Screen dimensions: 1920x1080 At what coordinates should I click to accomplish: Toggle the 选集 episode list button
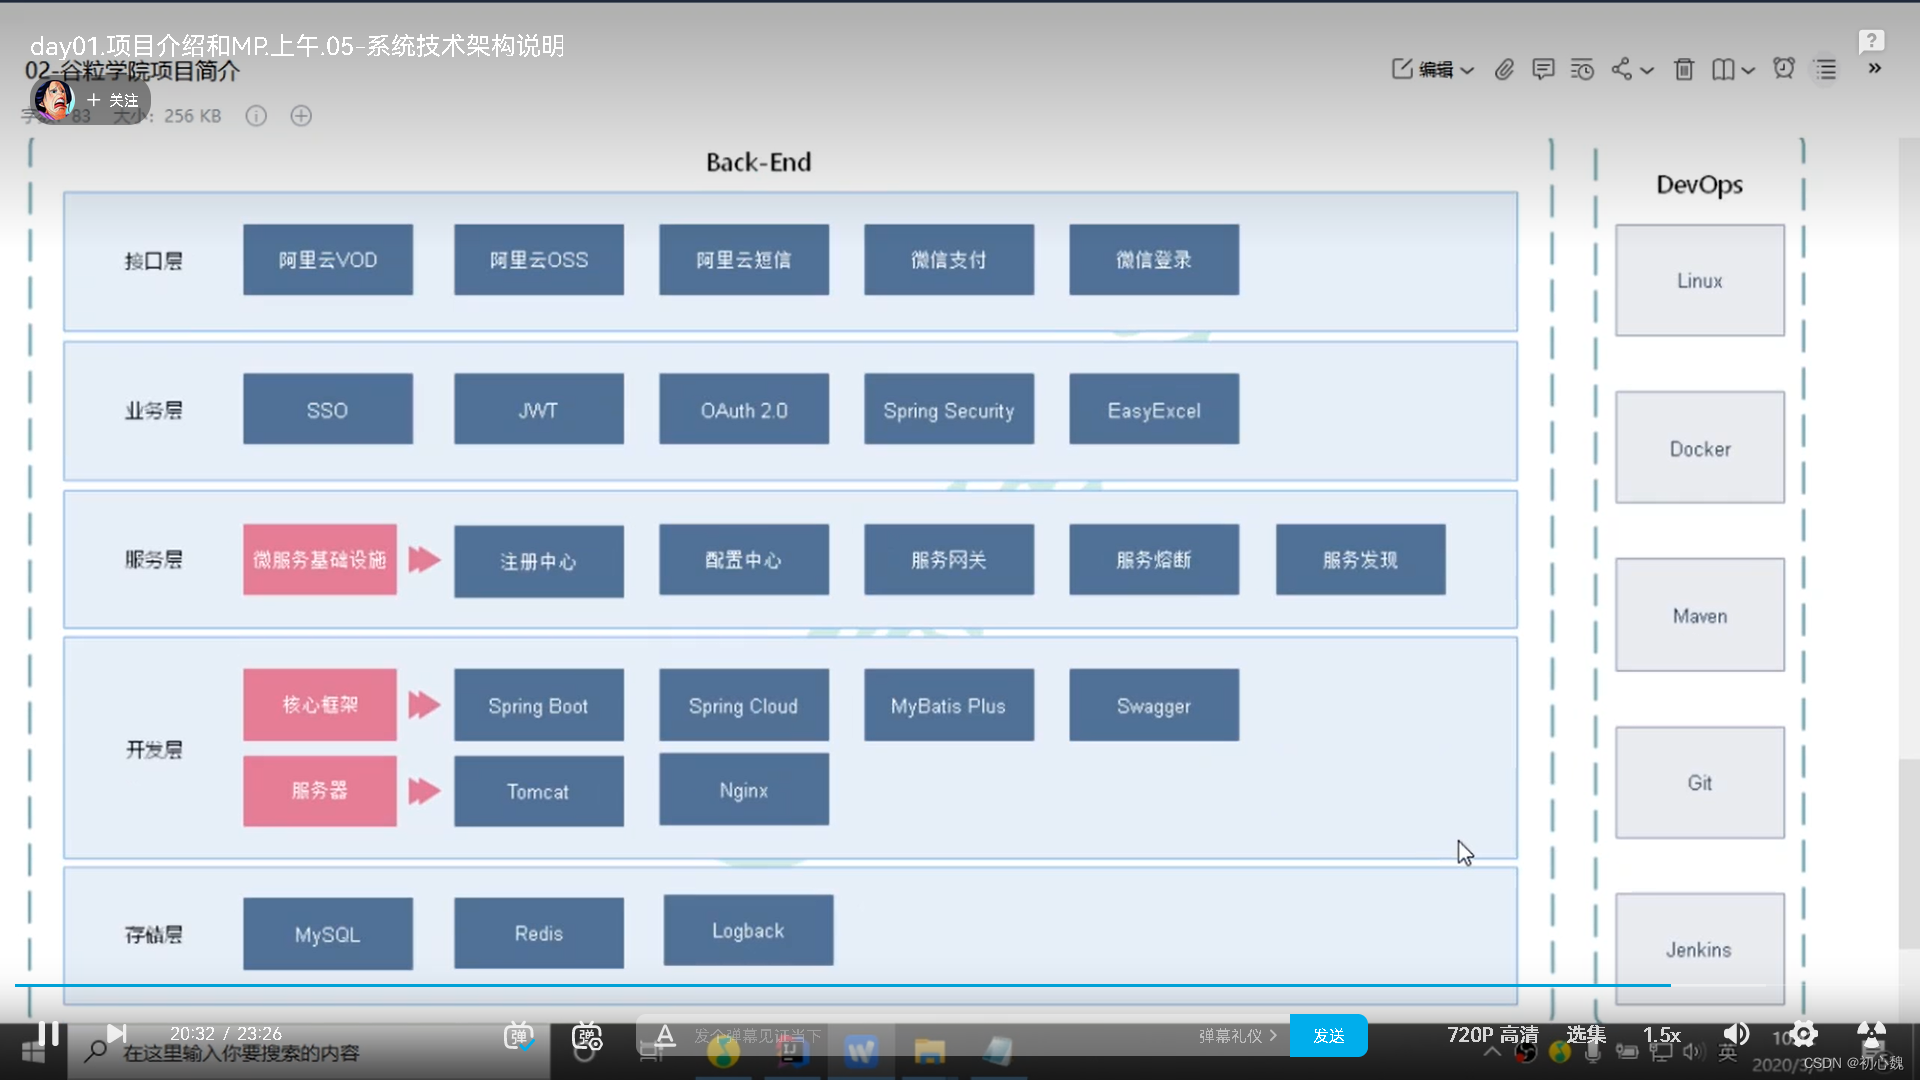point(1586,1034)
